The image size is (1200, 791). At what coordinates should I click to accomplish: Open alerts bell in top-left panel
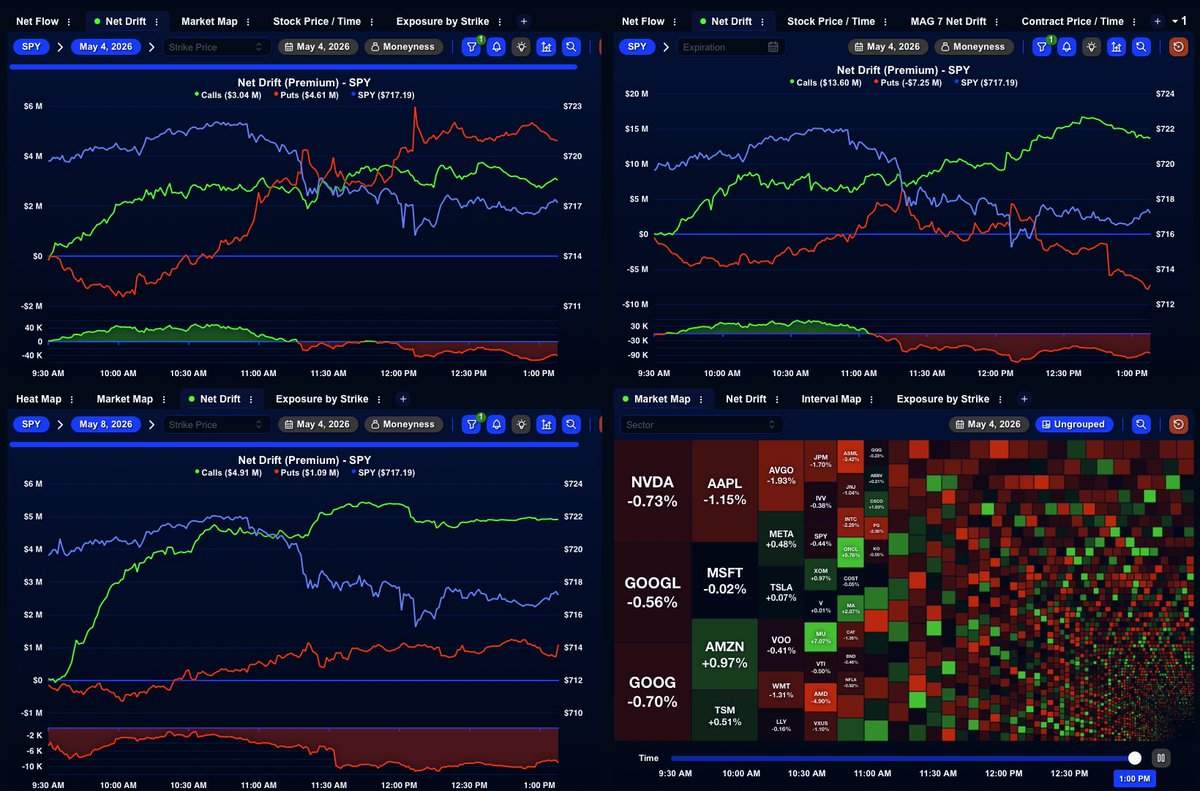(496, 46)
